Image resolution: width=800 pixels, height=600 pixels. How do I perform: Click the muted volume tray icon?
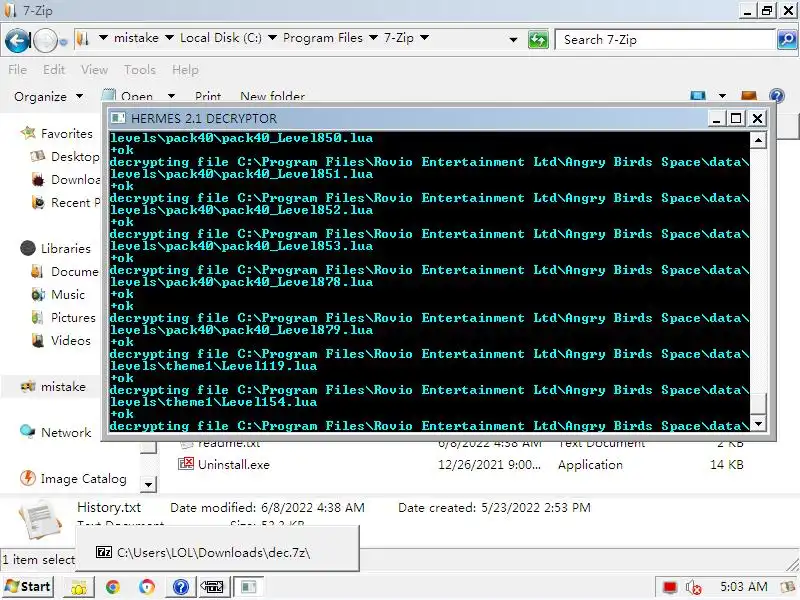(693, 588)
